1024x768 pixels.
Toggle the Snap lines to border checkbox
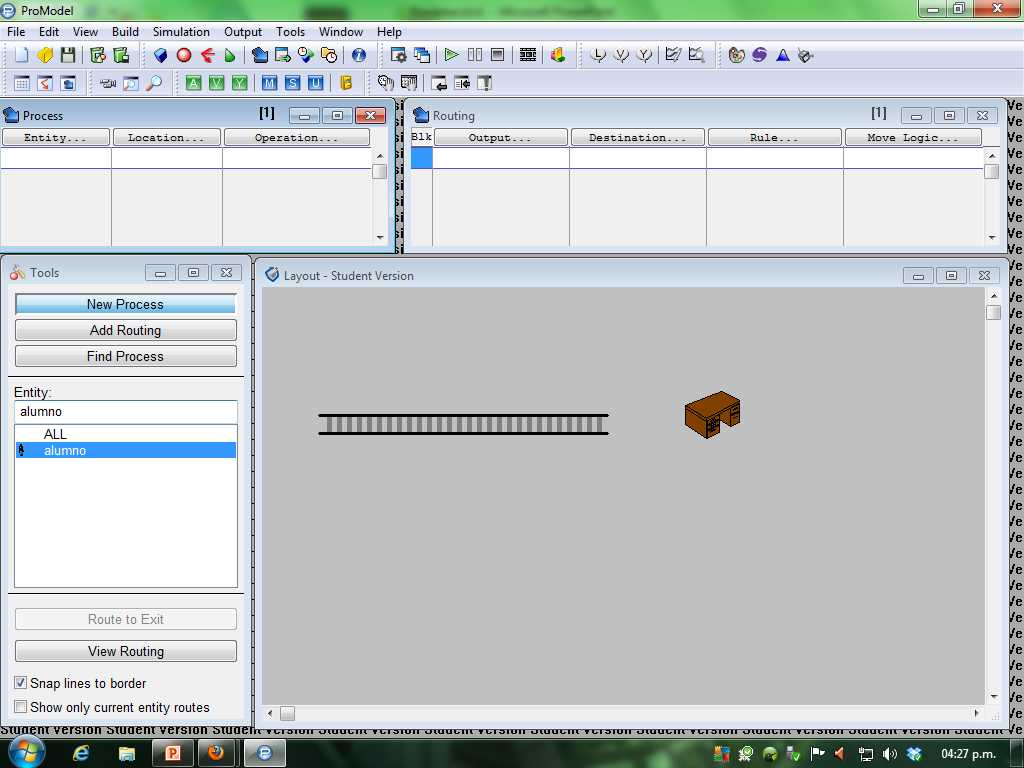tap(21, 683)
